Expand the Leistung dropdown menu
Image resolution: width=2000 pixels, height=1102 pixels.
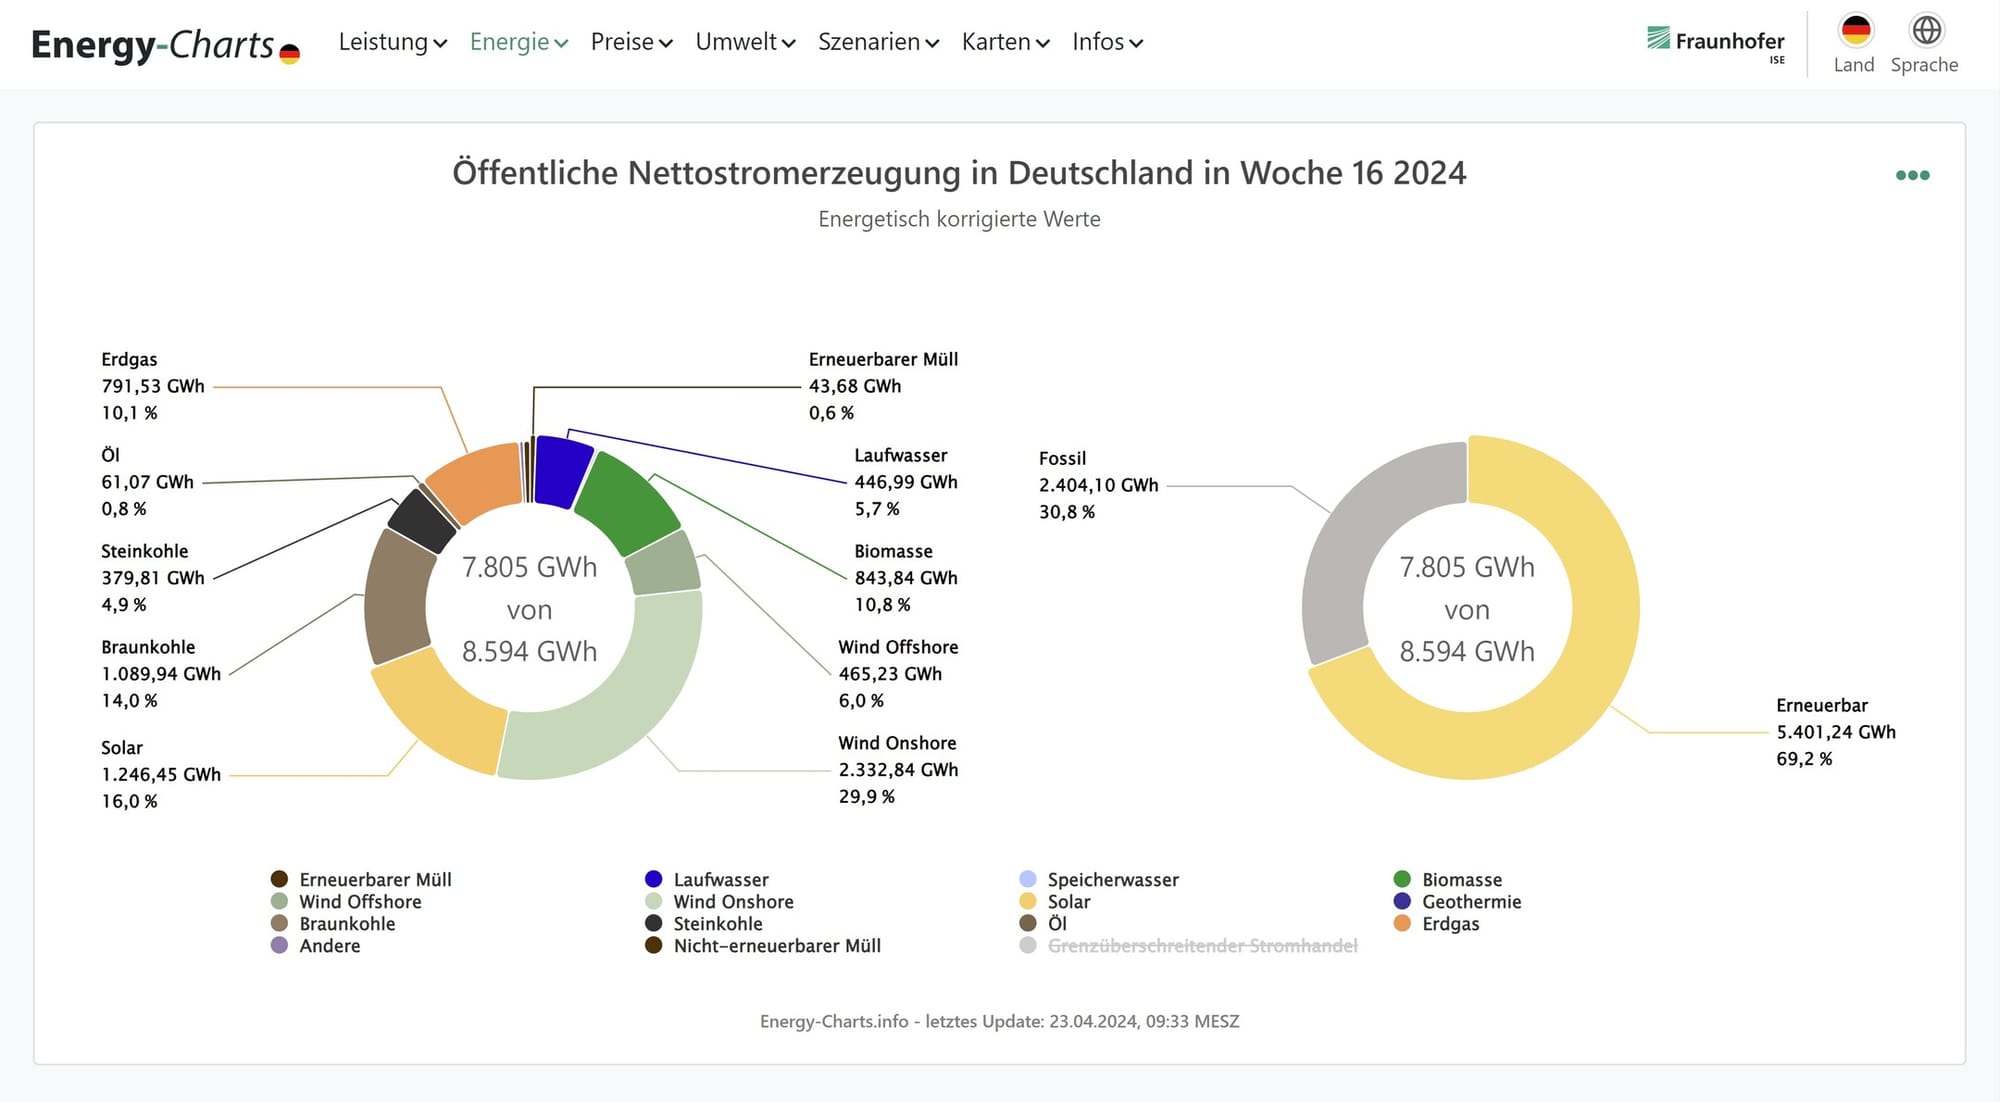coord(392,42)
